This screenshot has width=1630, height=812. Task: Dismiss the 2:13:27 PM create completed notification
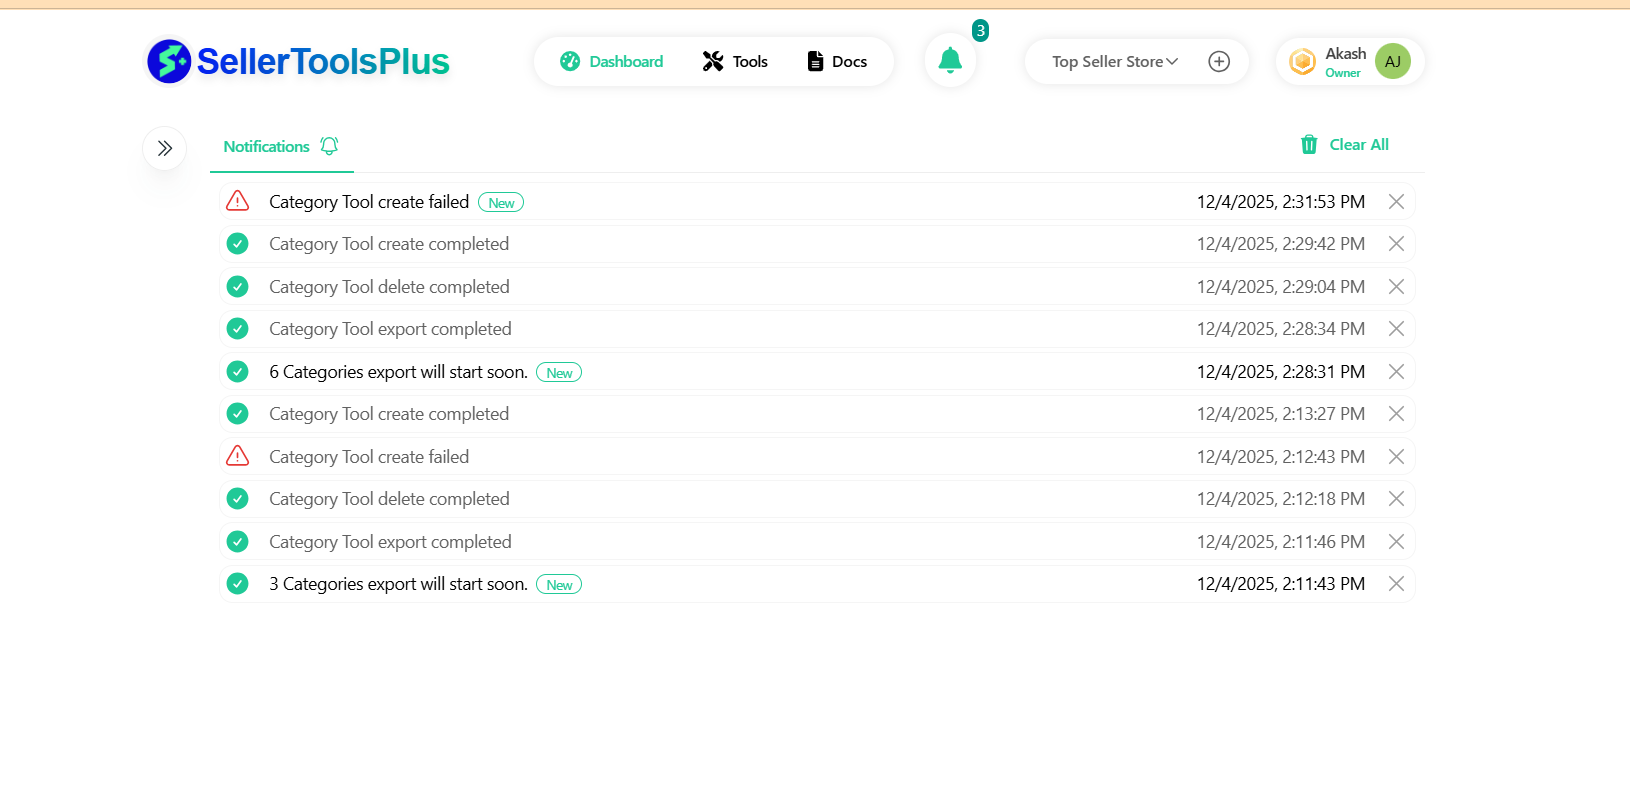(1397, 414)
